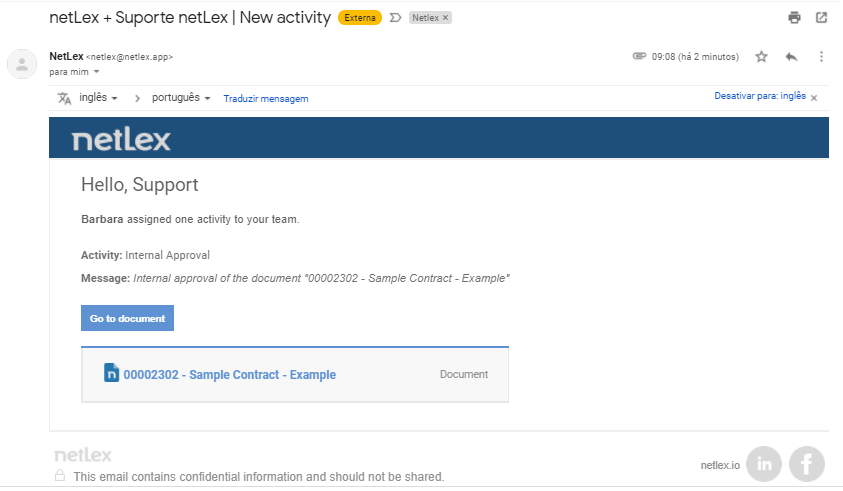Click the 'Go to document' button
The height and width of the screenshot is (491, 843).
pos(127,318)
